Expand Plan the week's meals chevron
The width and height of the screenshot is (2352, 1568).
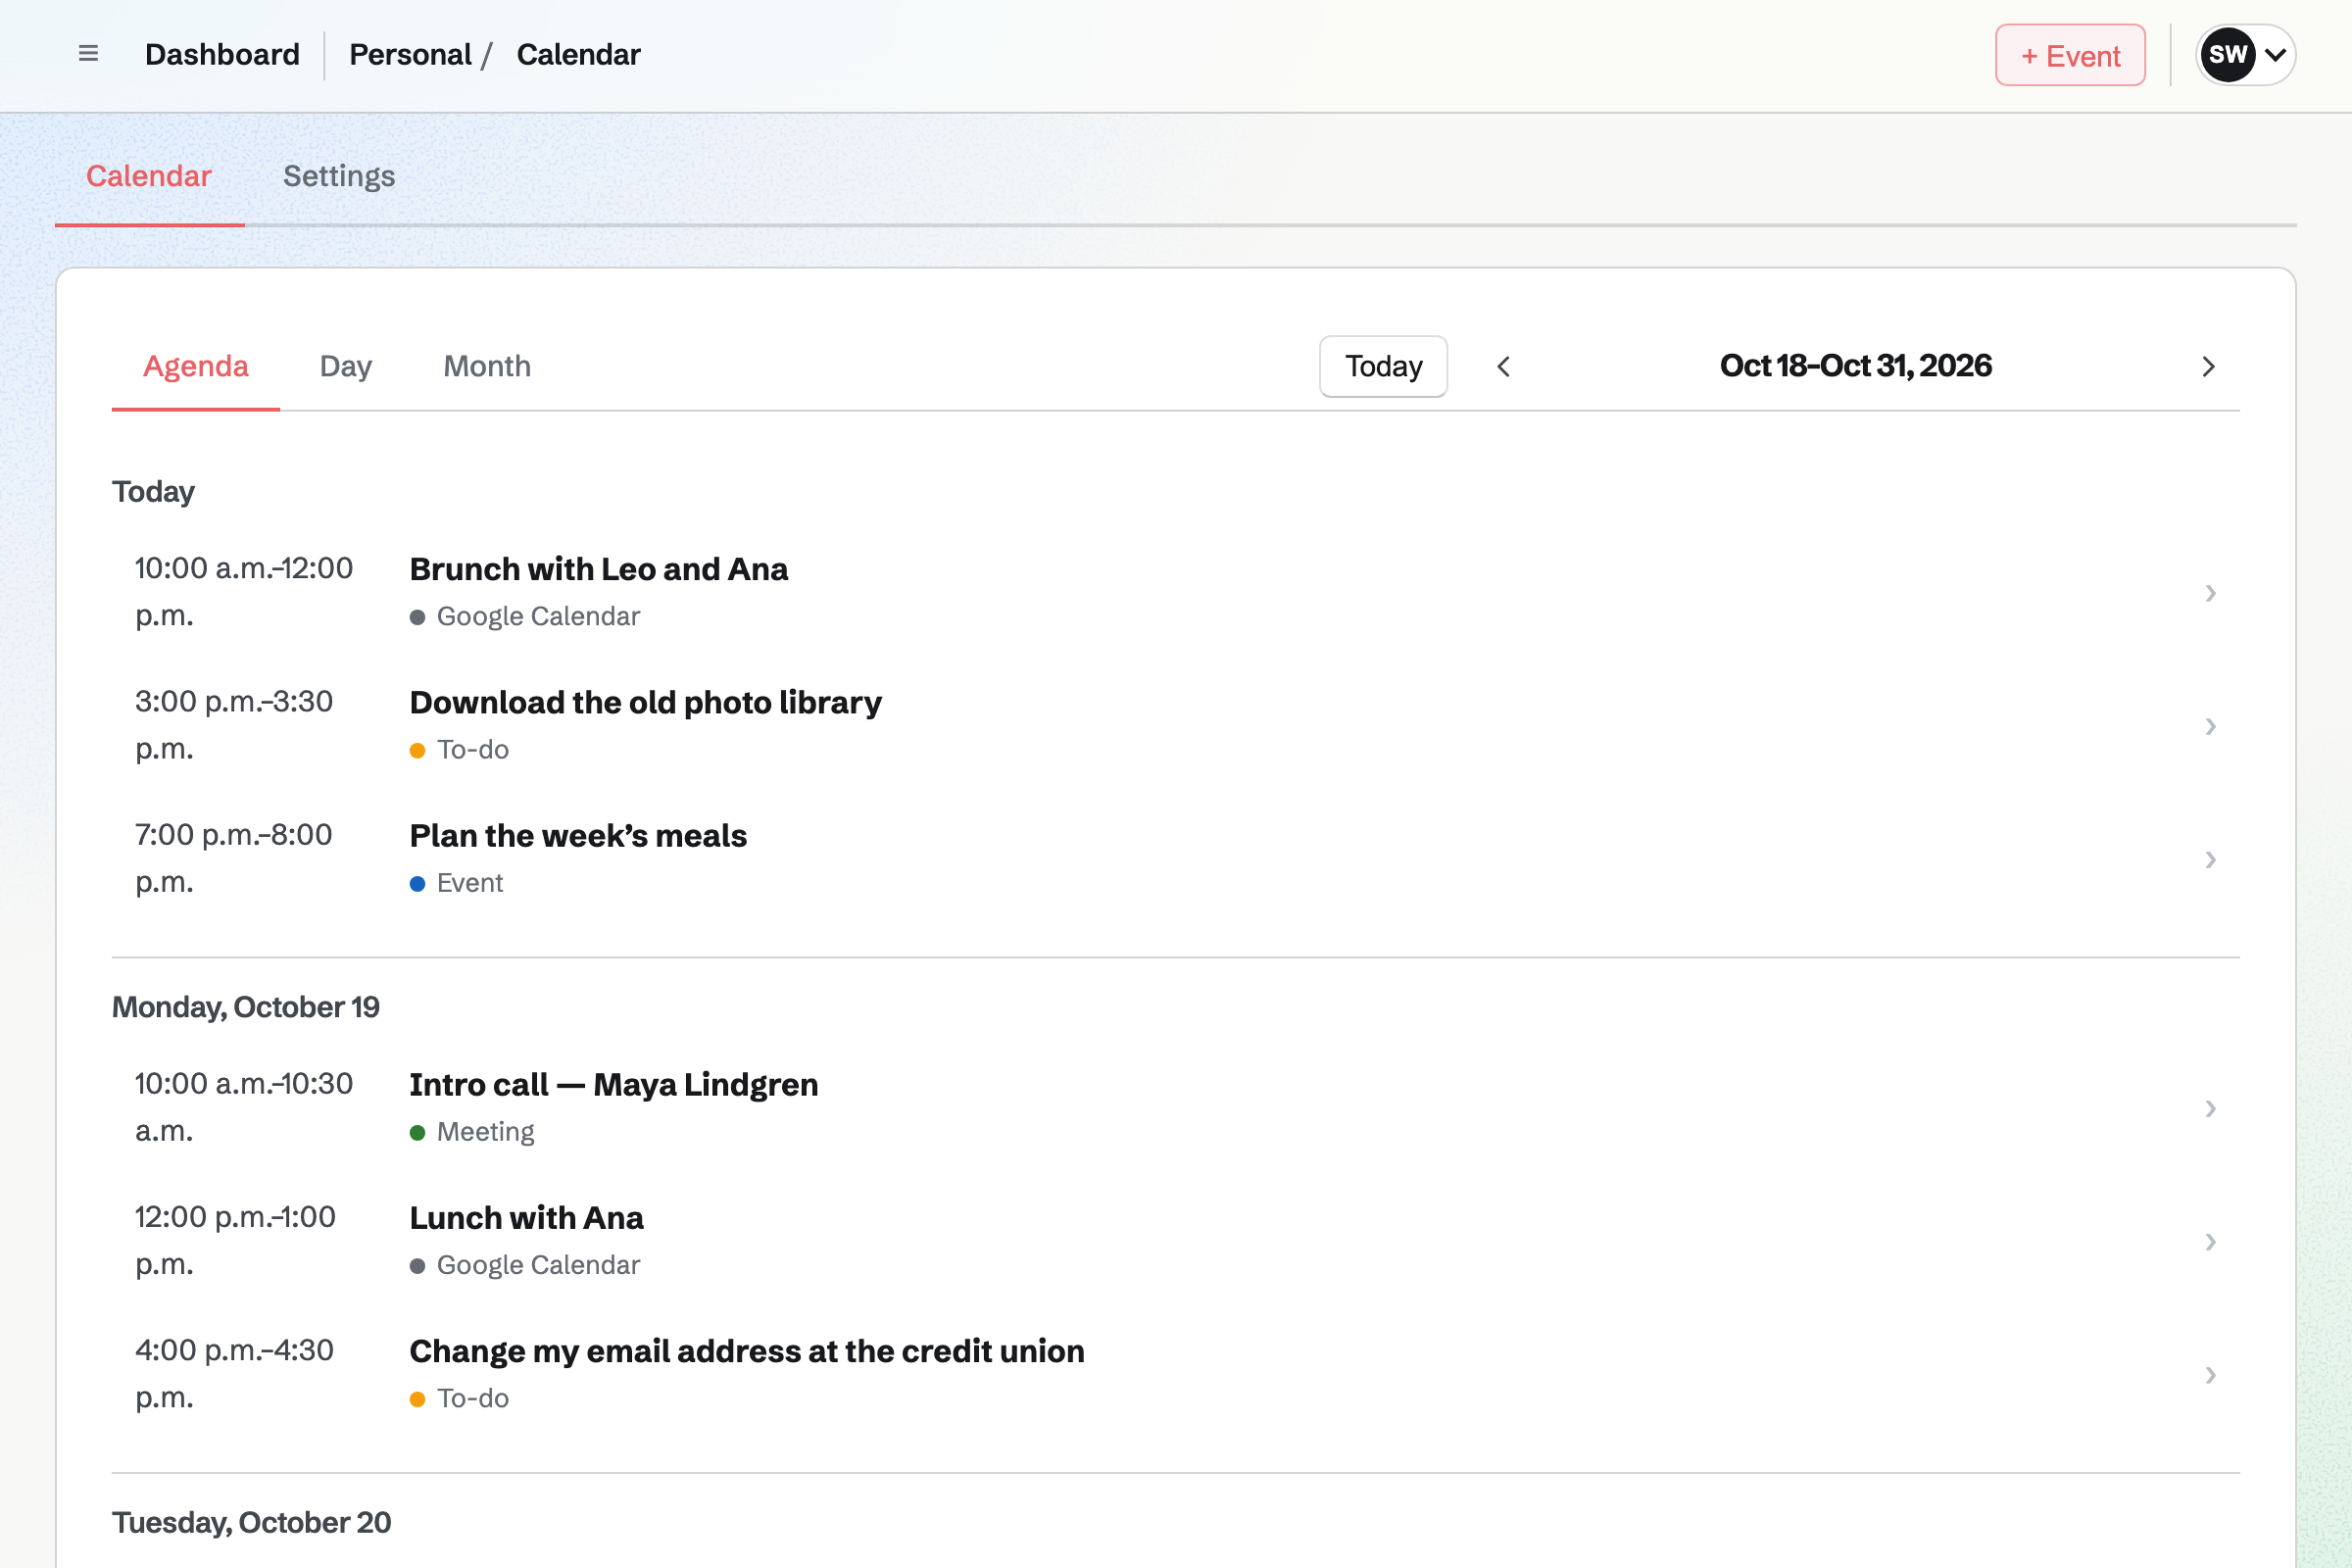pyautogui.click(x=2211, y=860)
